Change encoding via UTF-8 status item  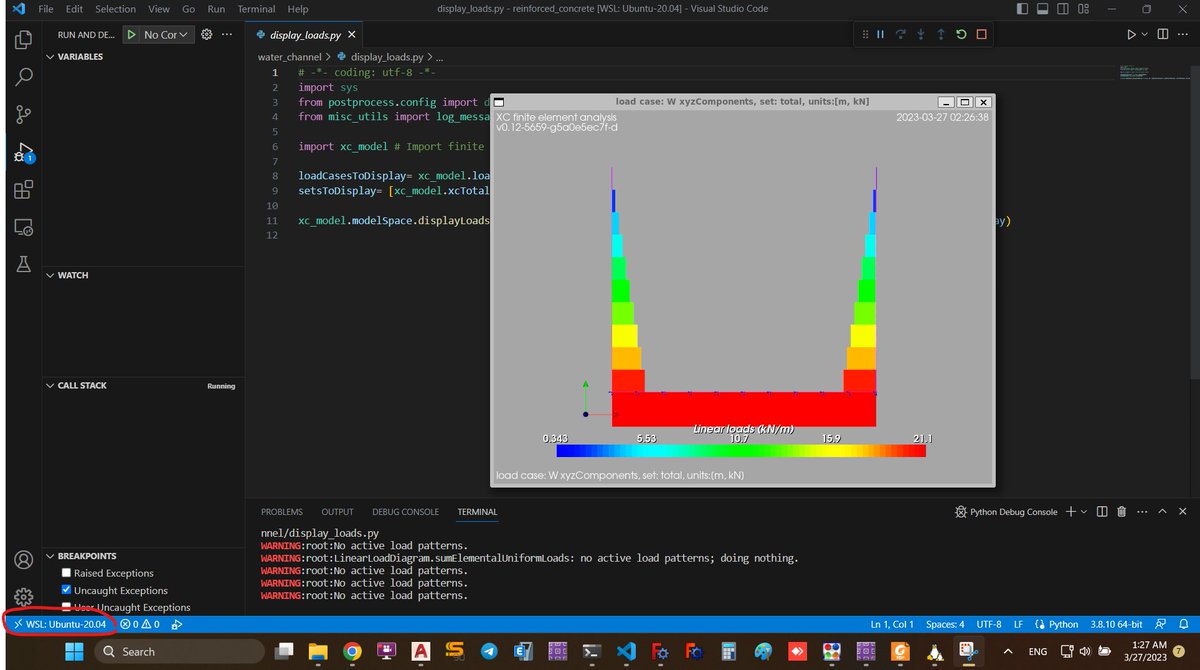(990, 624)
